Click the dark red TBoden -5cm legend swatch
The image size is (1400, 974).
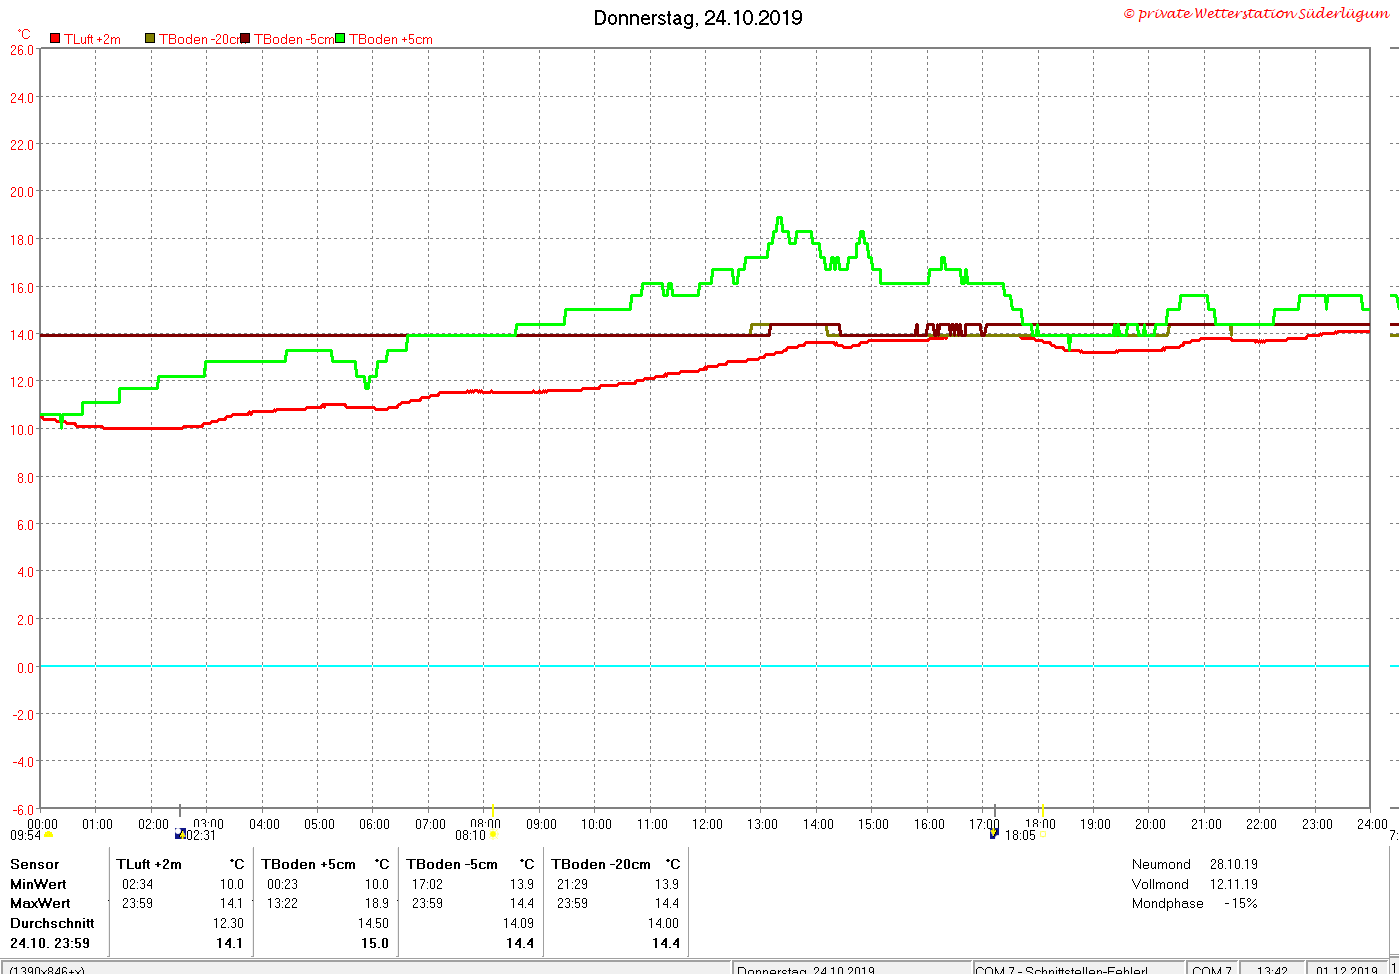tap(245, 39)
